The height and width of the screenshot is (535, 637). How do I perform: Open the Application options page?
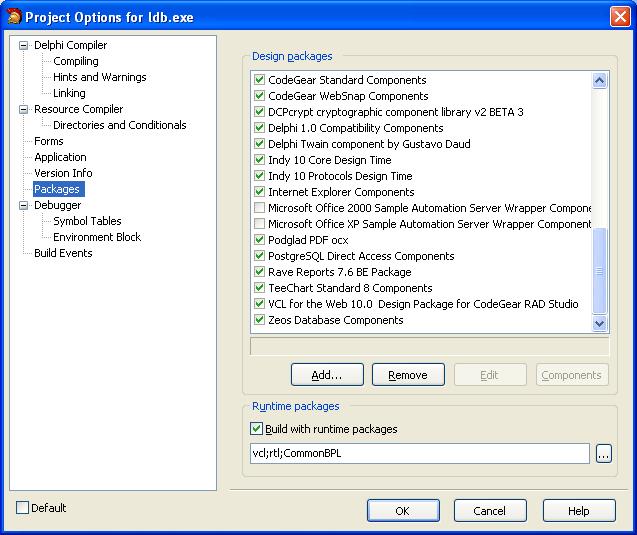(x=60, y=157)
